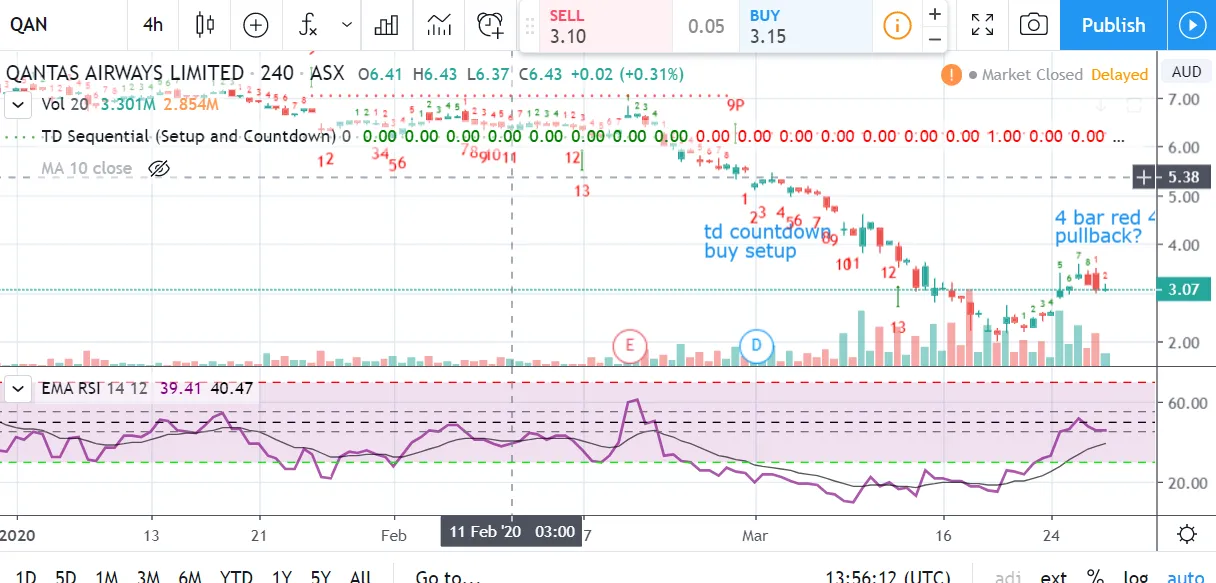Click the Market Closed status
Image resolution: width=1216 pixels, height=583 pixels.
tap(1032, 74)
